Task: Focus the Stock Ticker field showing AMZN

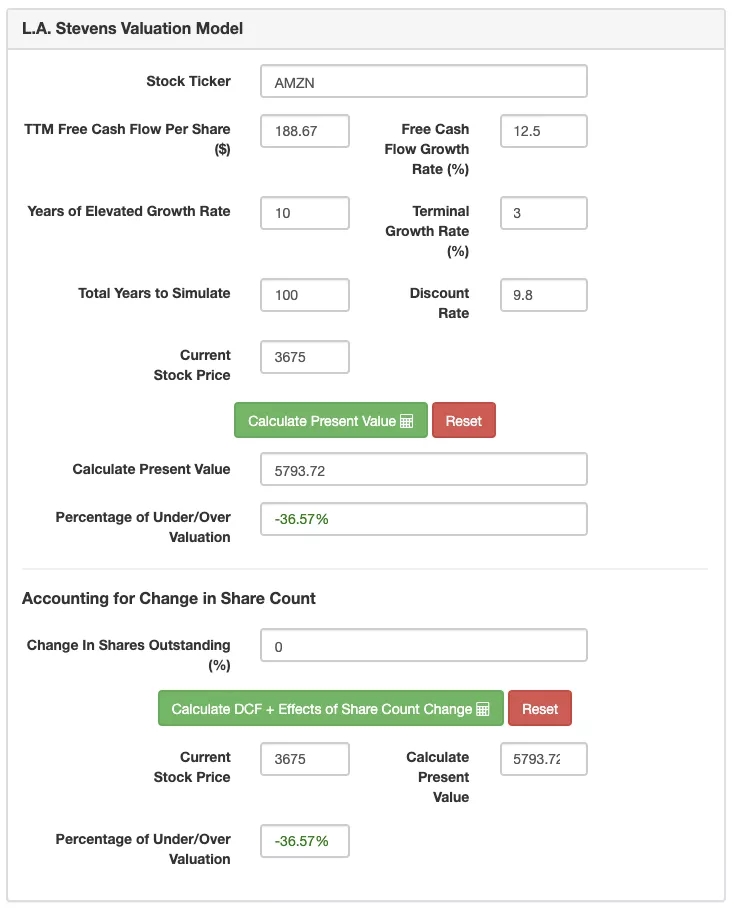Action: pyautogui.click(x=423, y=82)
